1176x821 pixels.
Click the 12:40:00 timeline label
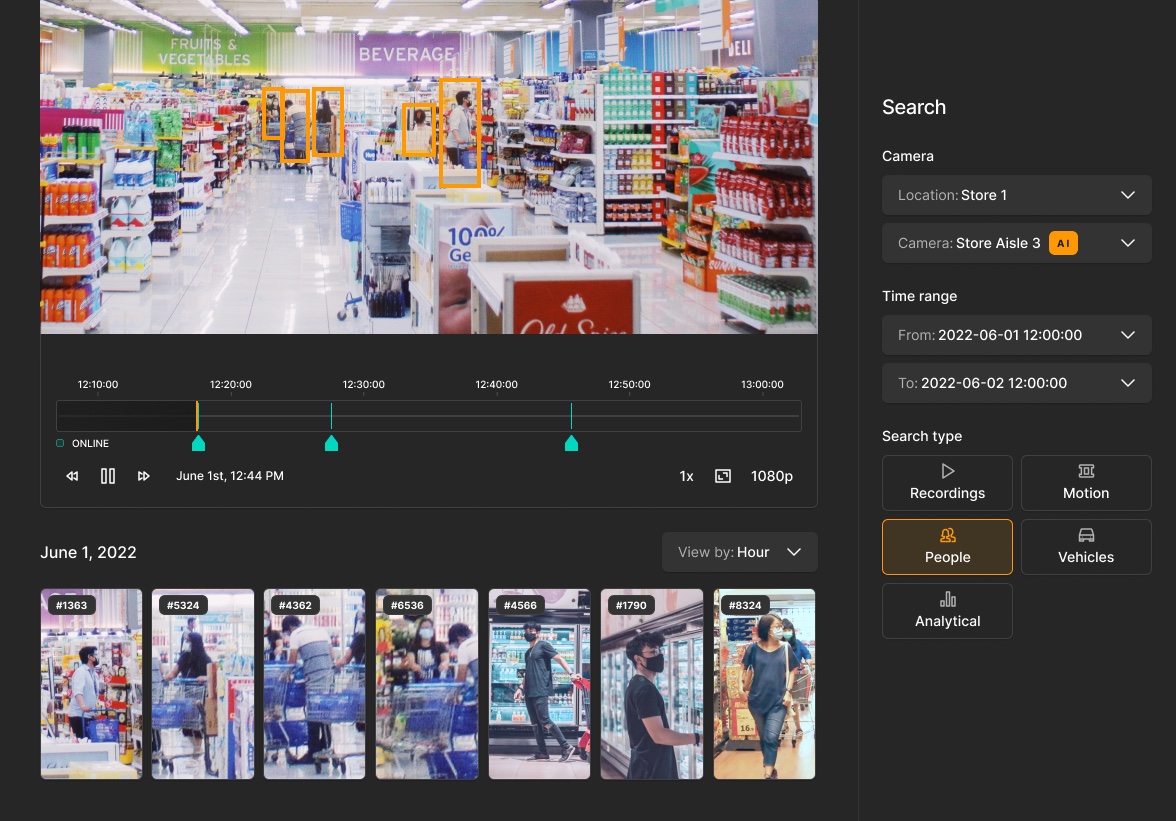coord(496,384)
